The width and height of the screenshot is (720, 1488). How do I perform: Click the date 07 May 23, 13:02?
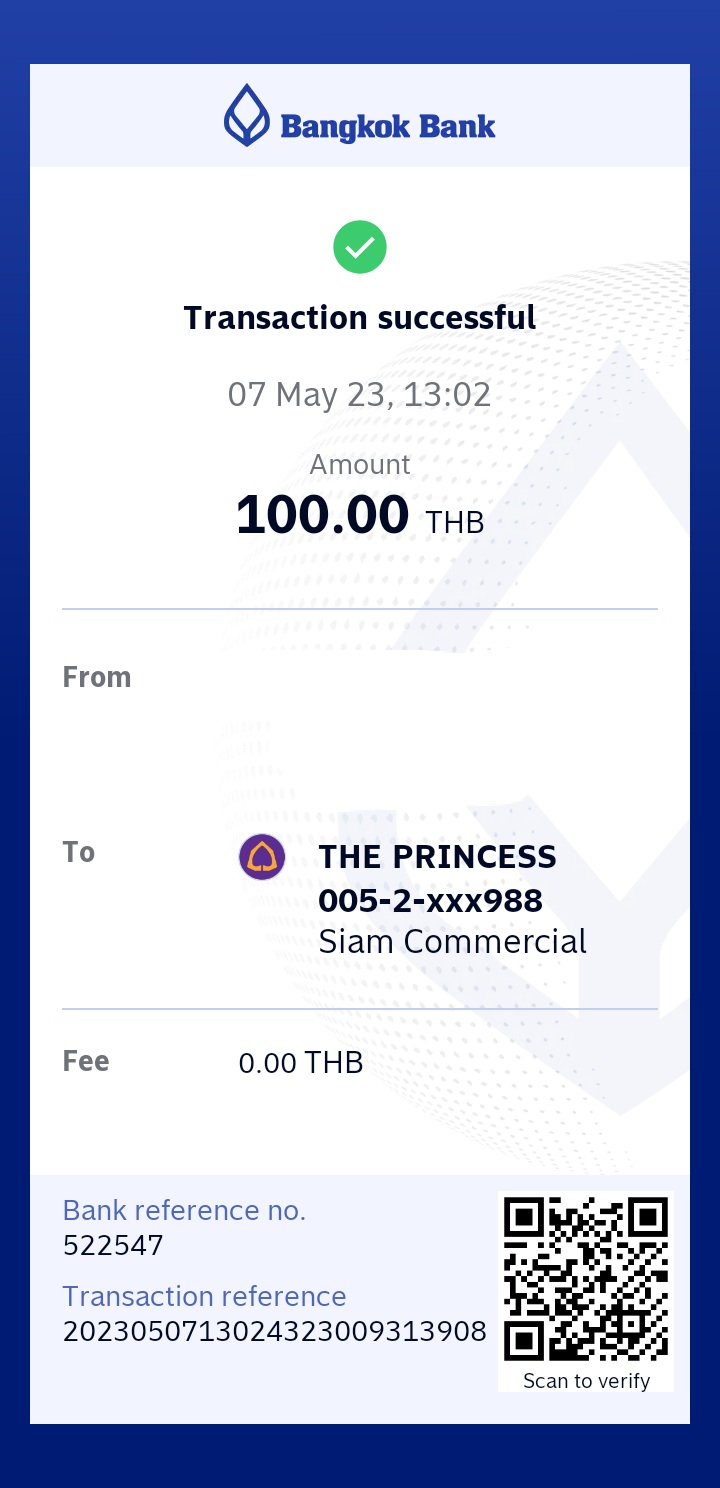(360, 394)
